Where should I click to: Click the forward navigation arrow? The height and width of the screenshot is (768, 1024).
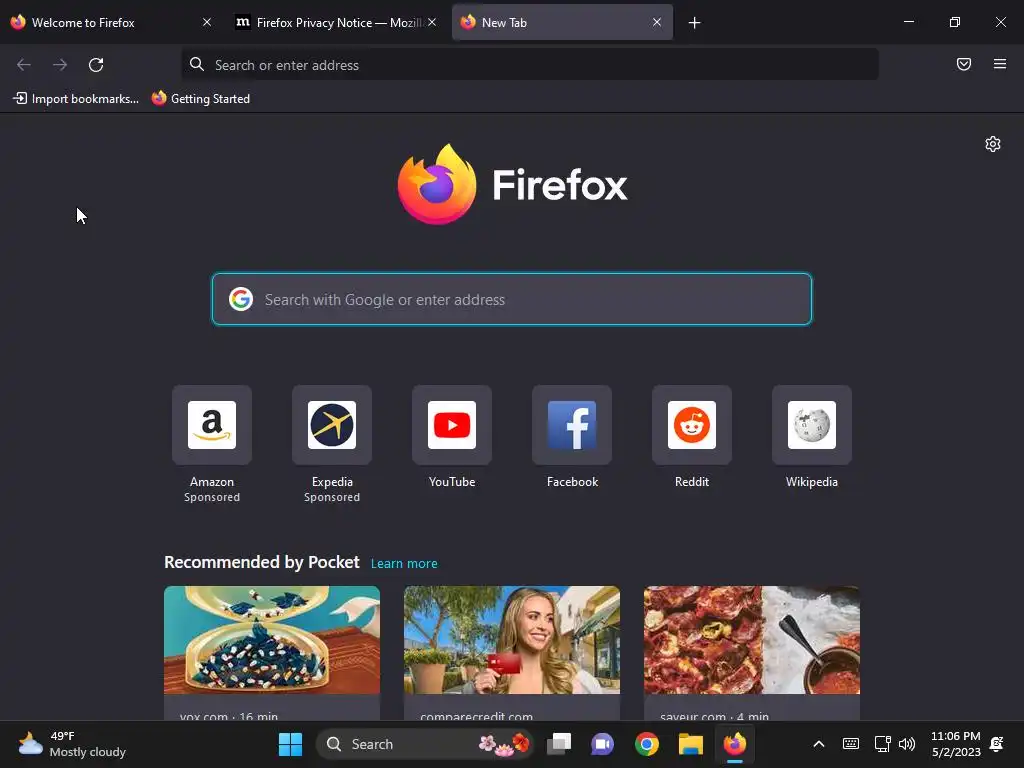(x=60, y=65)
